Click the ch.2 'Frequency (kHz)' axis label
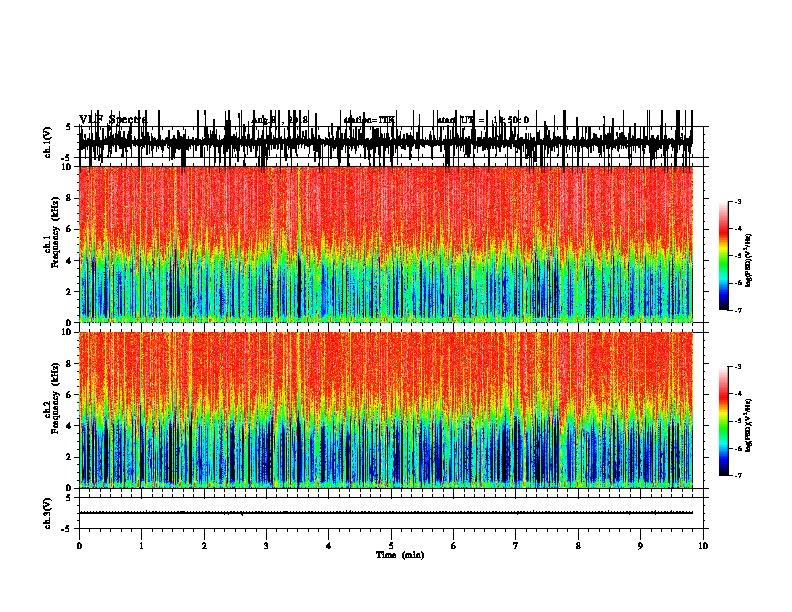Screen dimensions: 792x612 click(x=55, y=398)
